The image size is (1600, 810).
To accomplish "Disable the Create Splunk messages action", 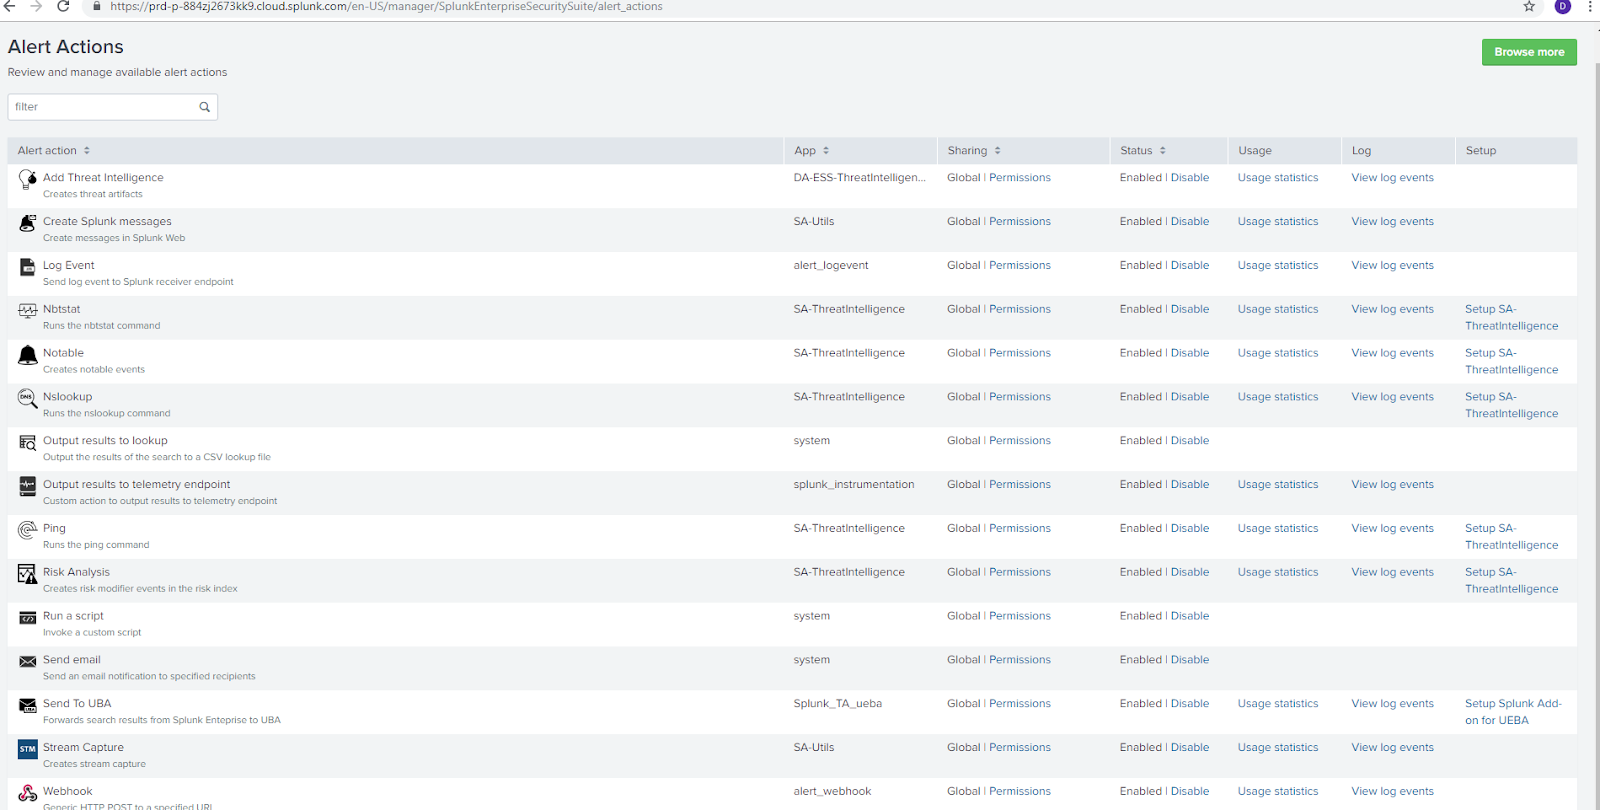I will [x=1190, y=222].
